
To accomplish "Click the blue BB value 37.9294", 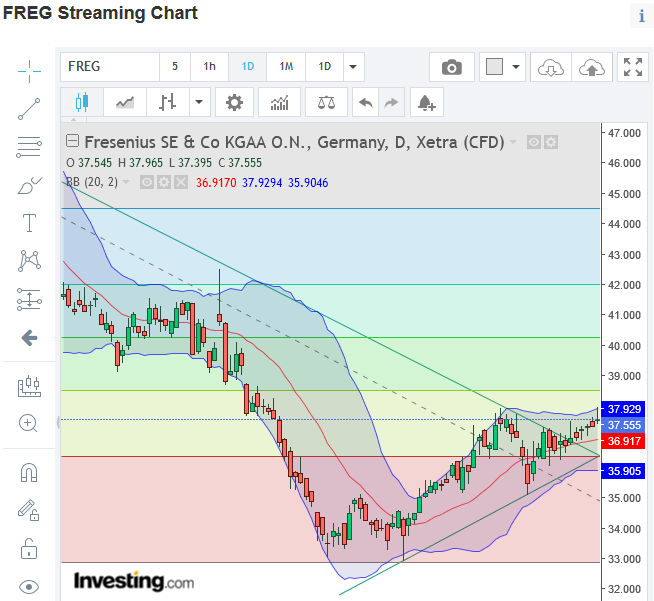I will (262, 183).
